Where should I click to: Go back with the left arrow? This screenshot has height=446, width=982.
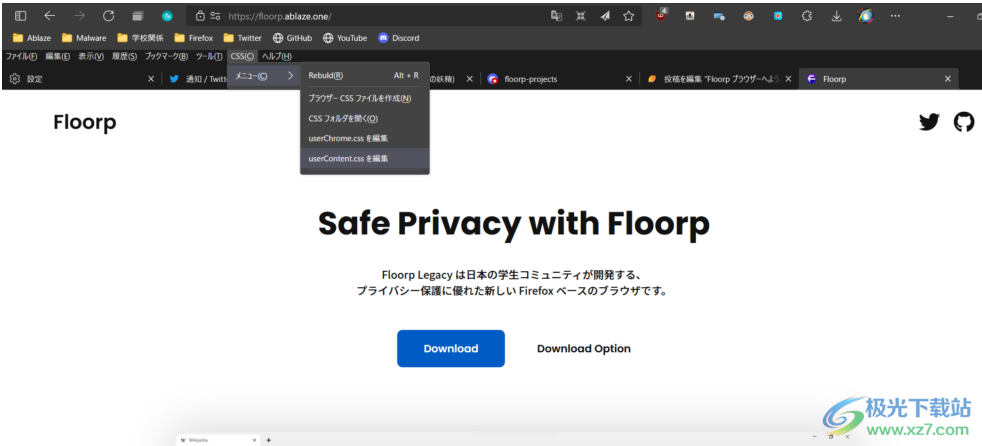click(x=49, y=16)
